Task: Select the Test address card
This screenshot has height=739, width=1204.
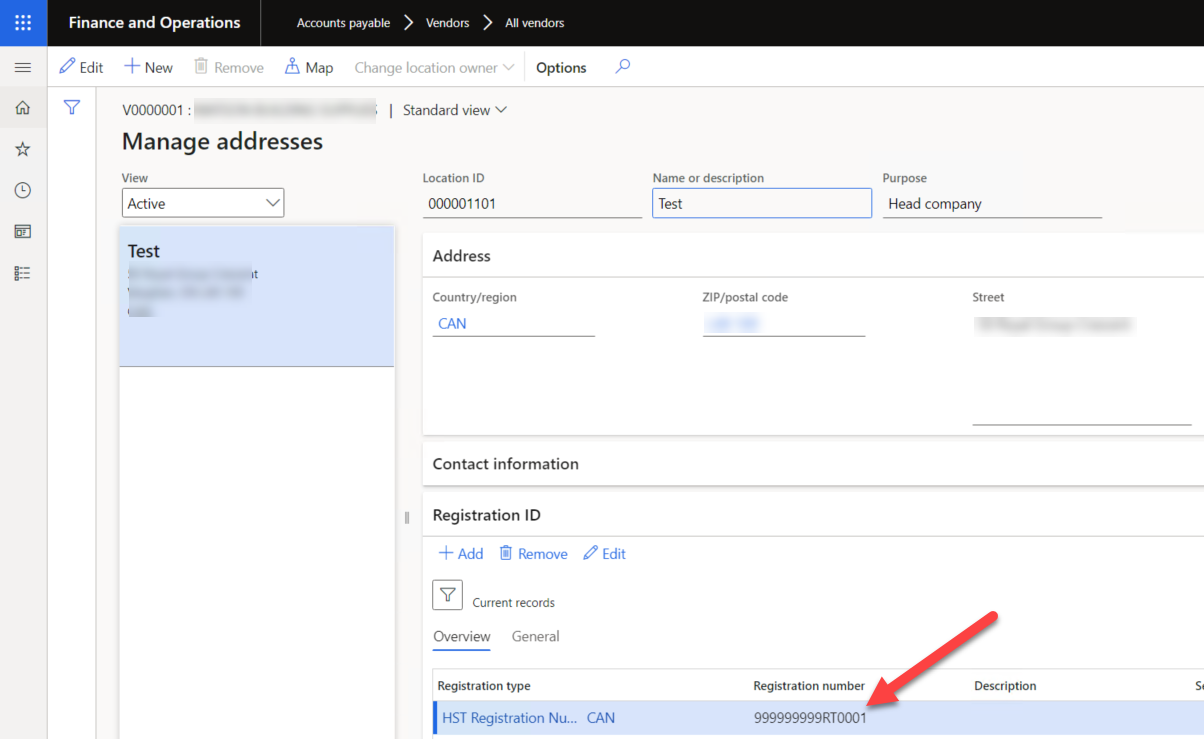Action: coord(257,296)
